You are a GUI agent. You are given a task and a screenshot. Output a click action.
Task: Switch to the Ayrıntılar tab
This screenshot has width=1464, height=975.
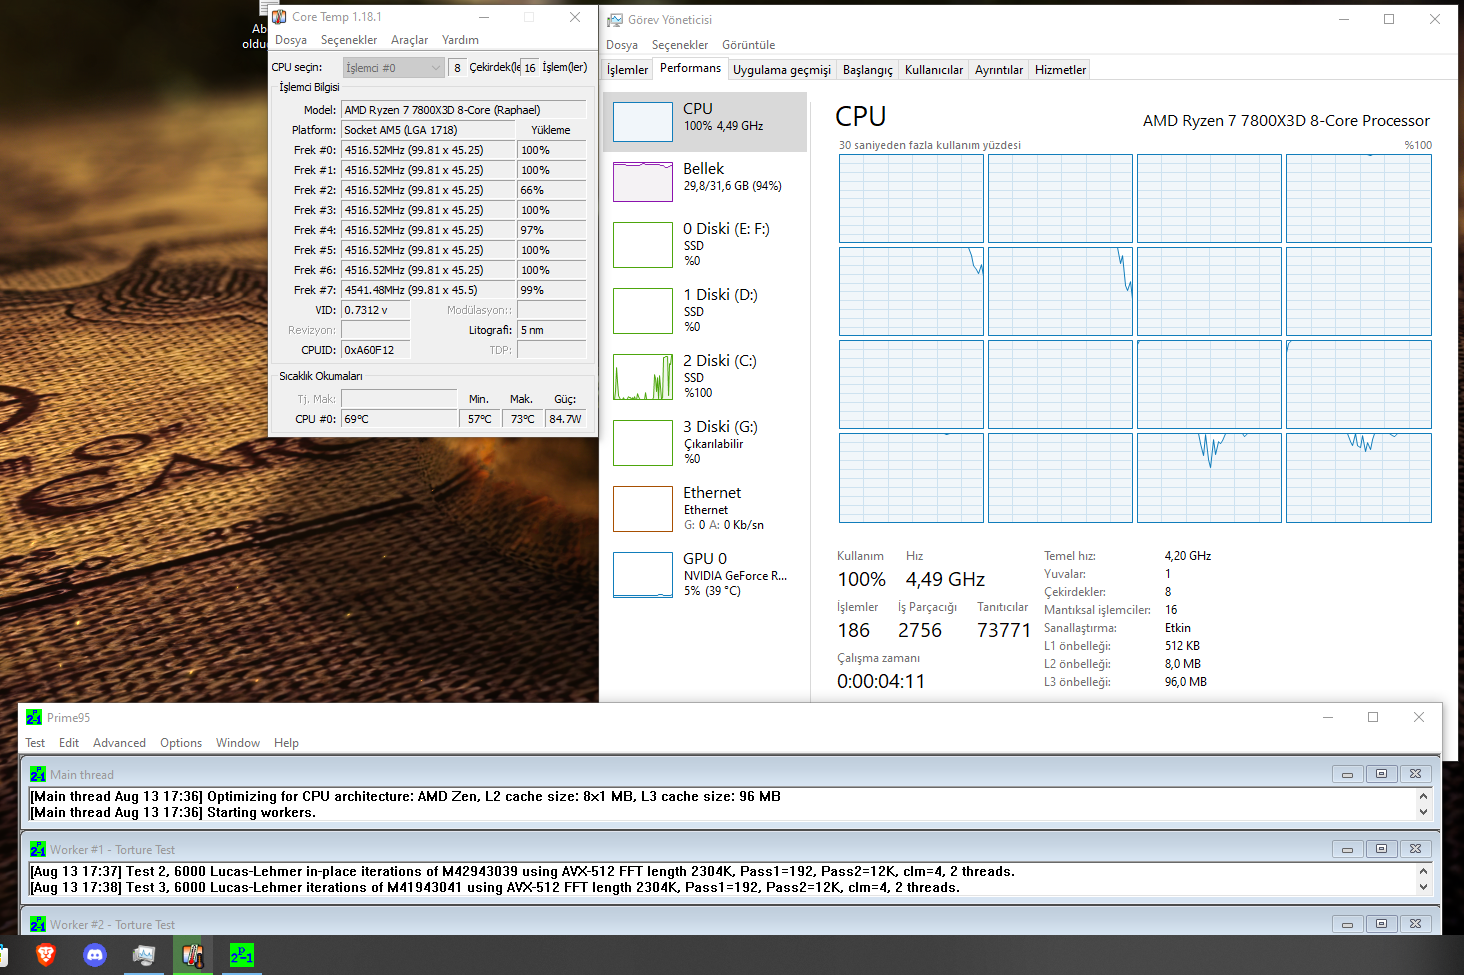[x=999, y=70]
